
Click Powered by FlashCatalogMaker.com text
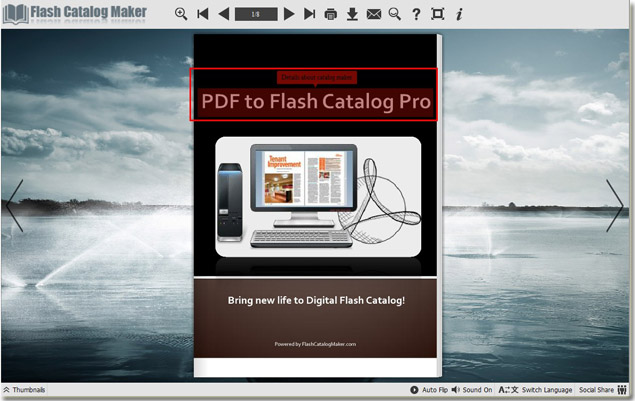[315, 344]
